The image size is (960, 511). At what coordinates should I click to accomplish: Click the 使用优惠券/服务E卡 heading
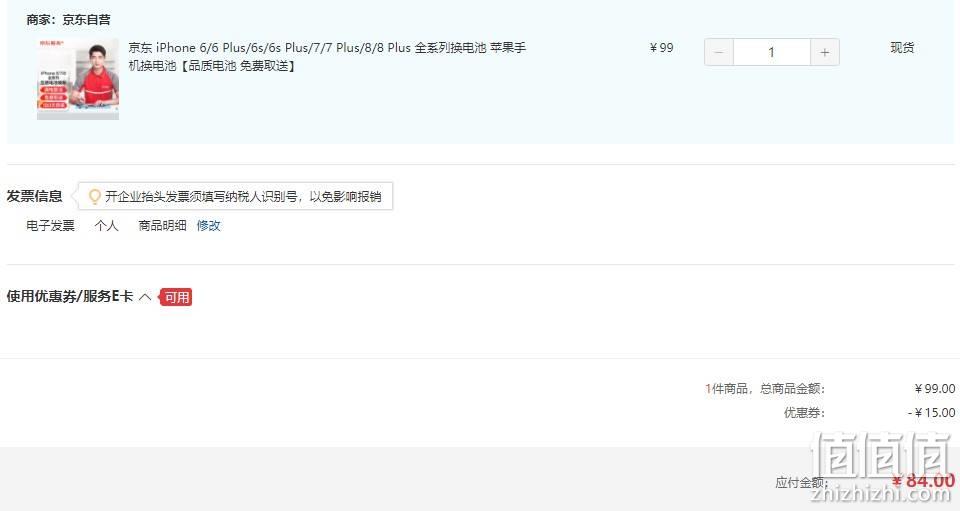[x=70, y=296]
